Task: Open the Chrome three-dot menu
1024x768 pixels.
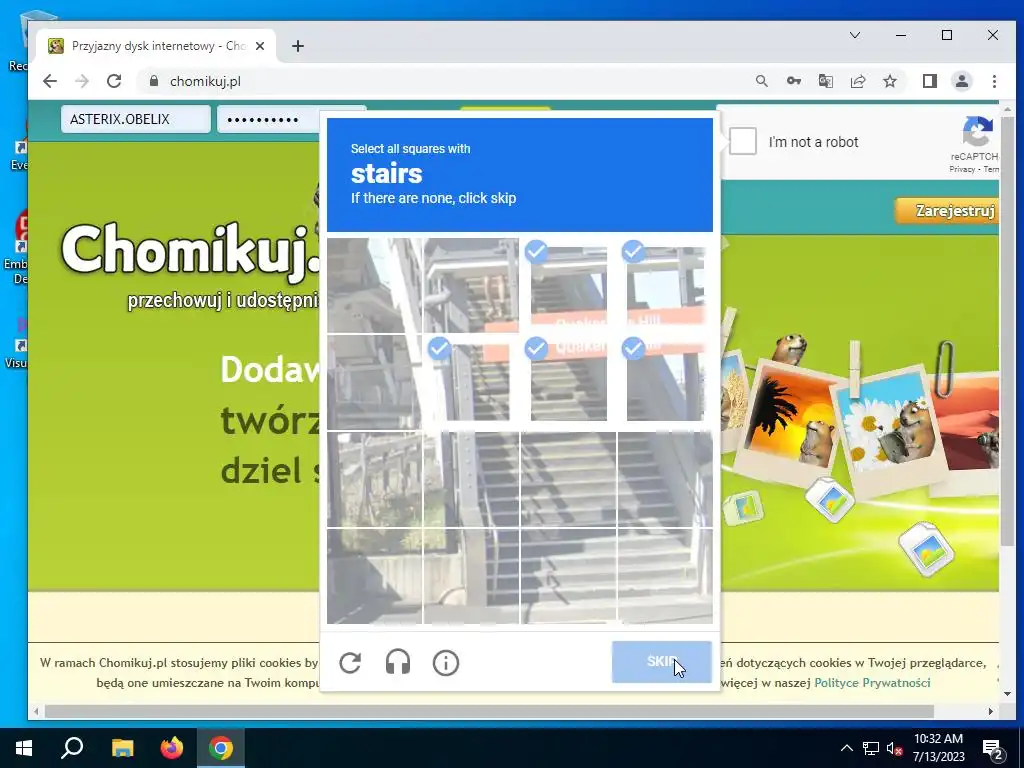Action: (994, 81)
